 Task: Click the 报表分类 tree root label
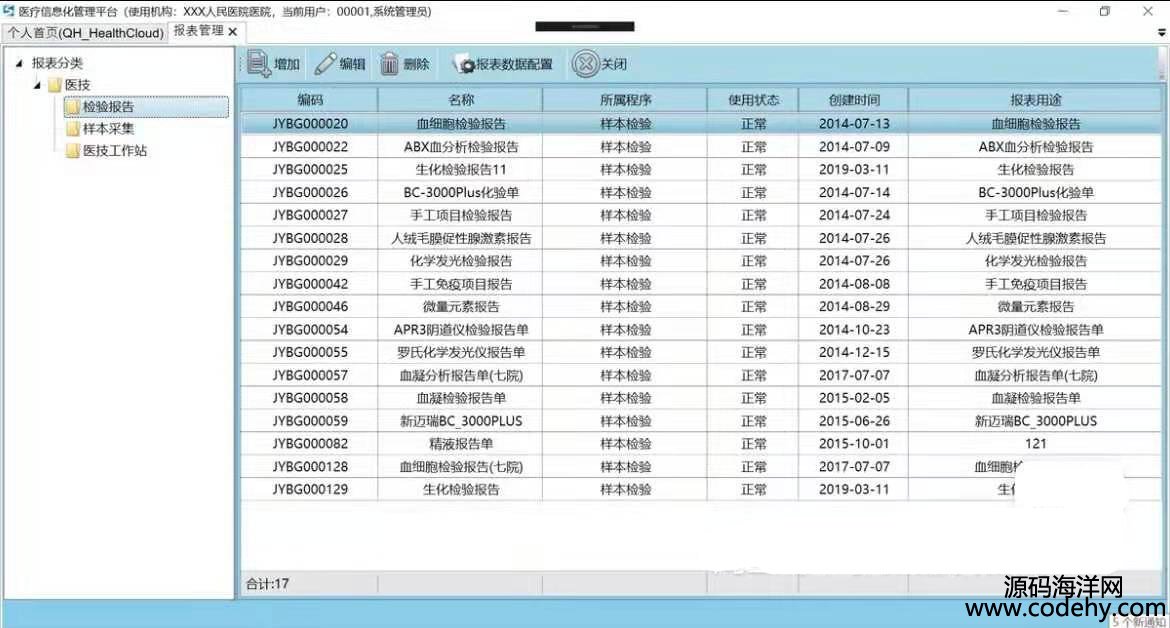point(57,63)
